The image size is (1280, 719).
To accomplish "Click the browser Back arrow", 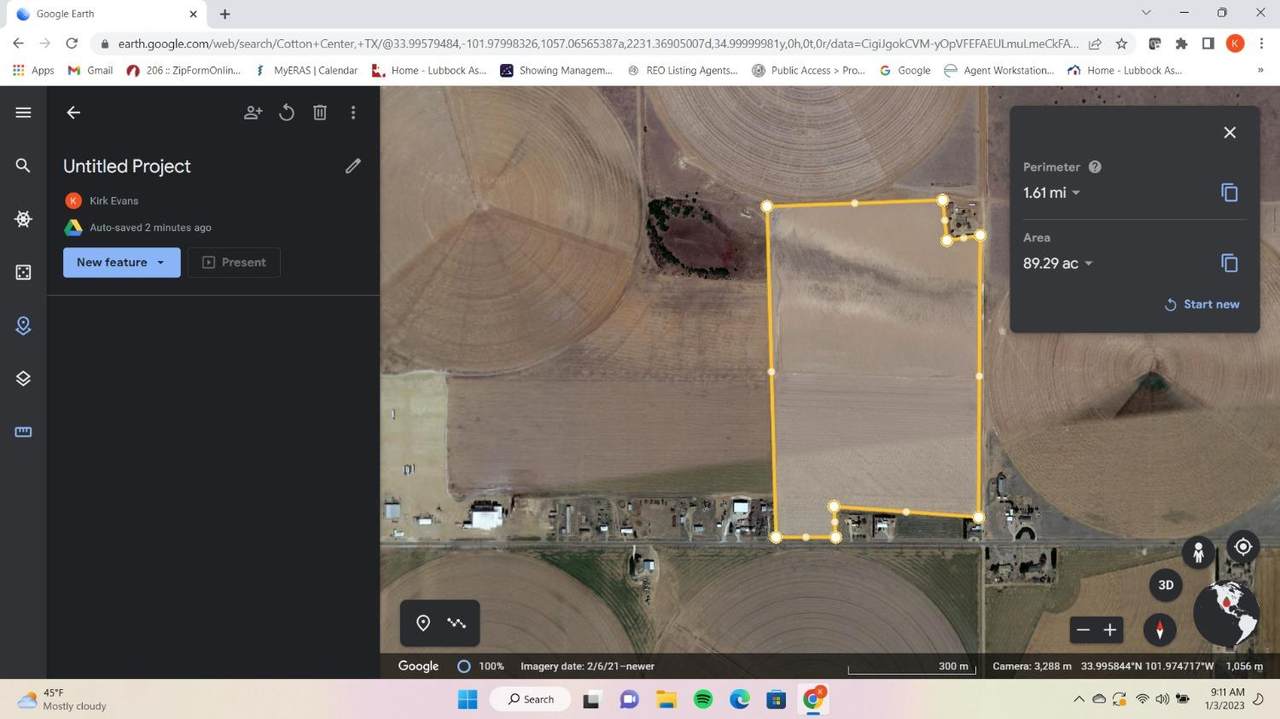I will click(18, 44).
